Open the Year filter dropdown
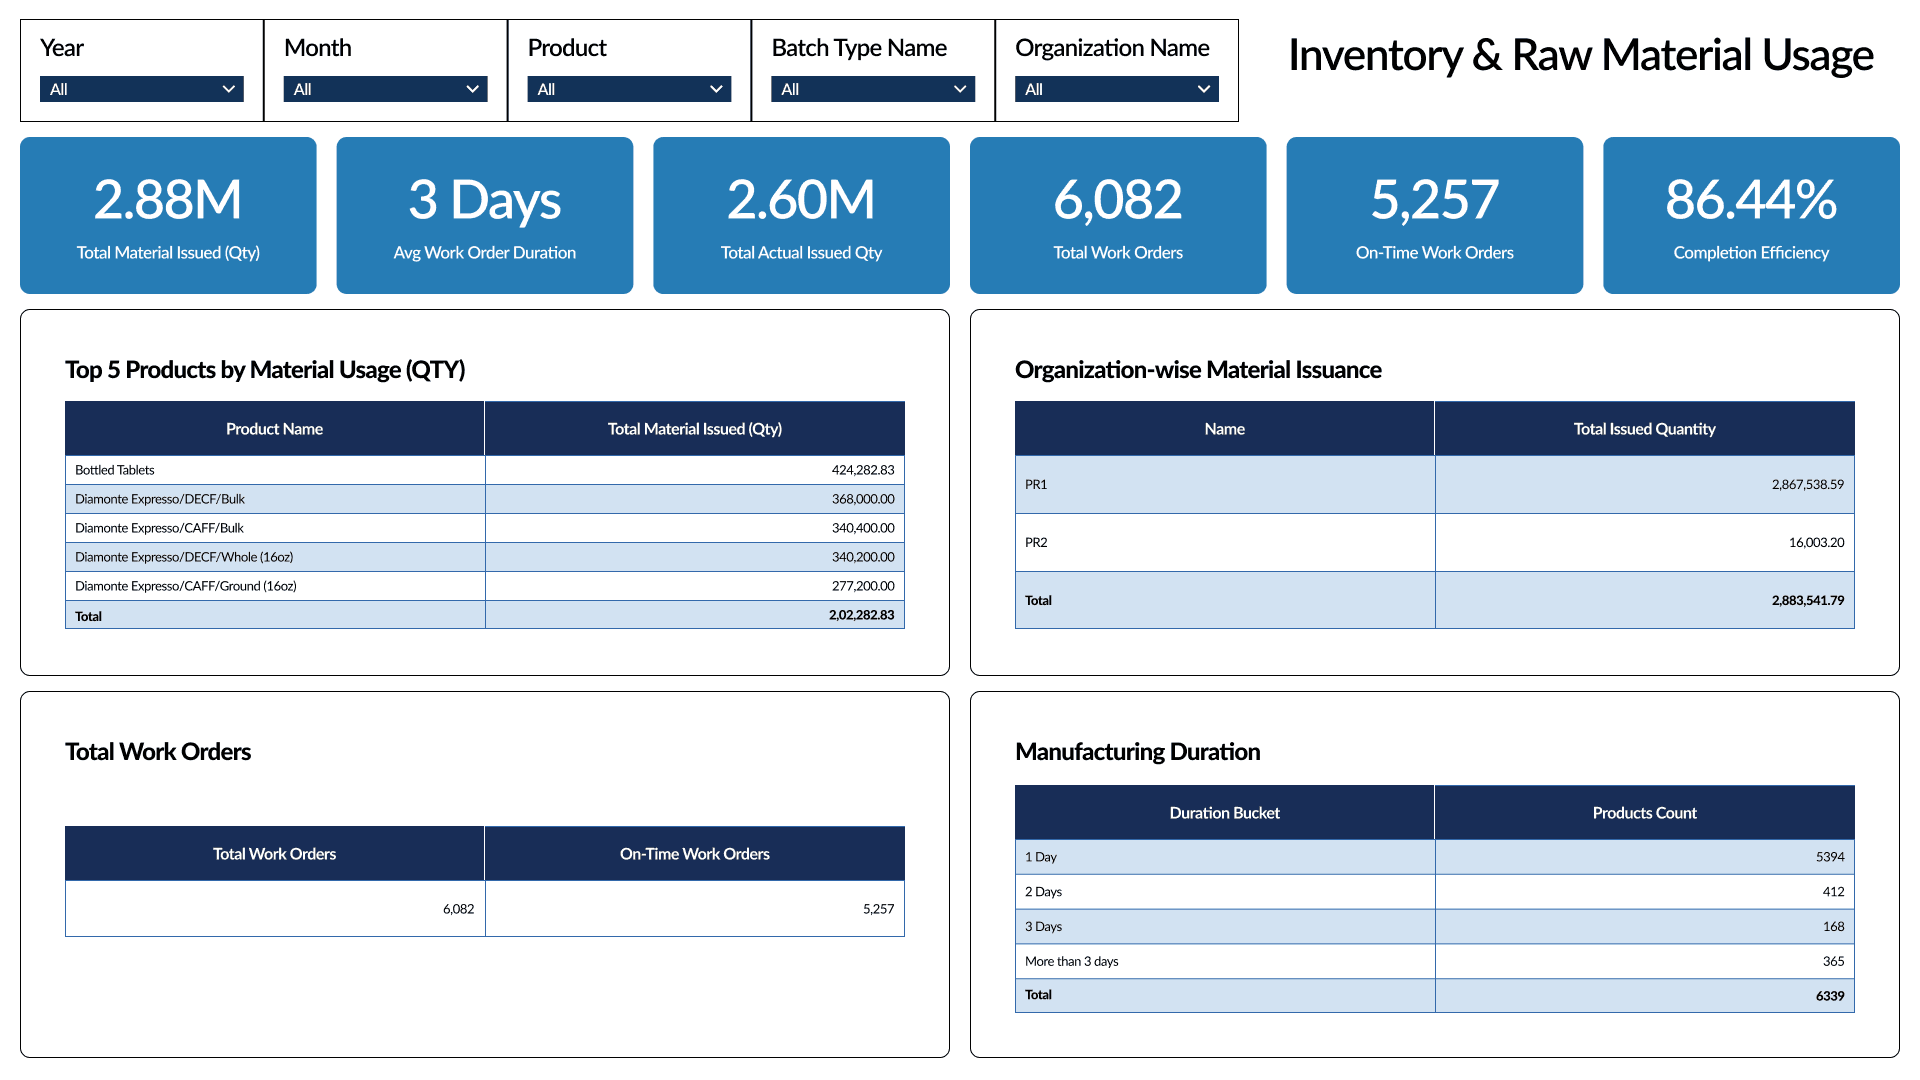This screenshot has height=1080, width=1920. pos(141,89)
